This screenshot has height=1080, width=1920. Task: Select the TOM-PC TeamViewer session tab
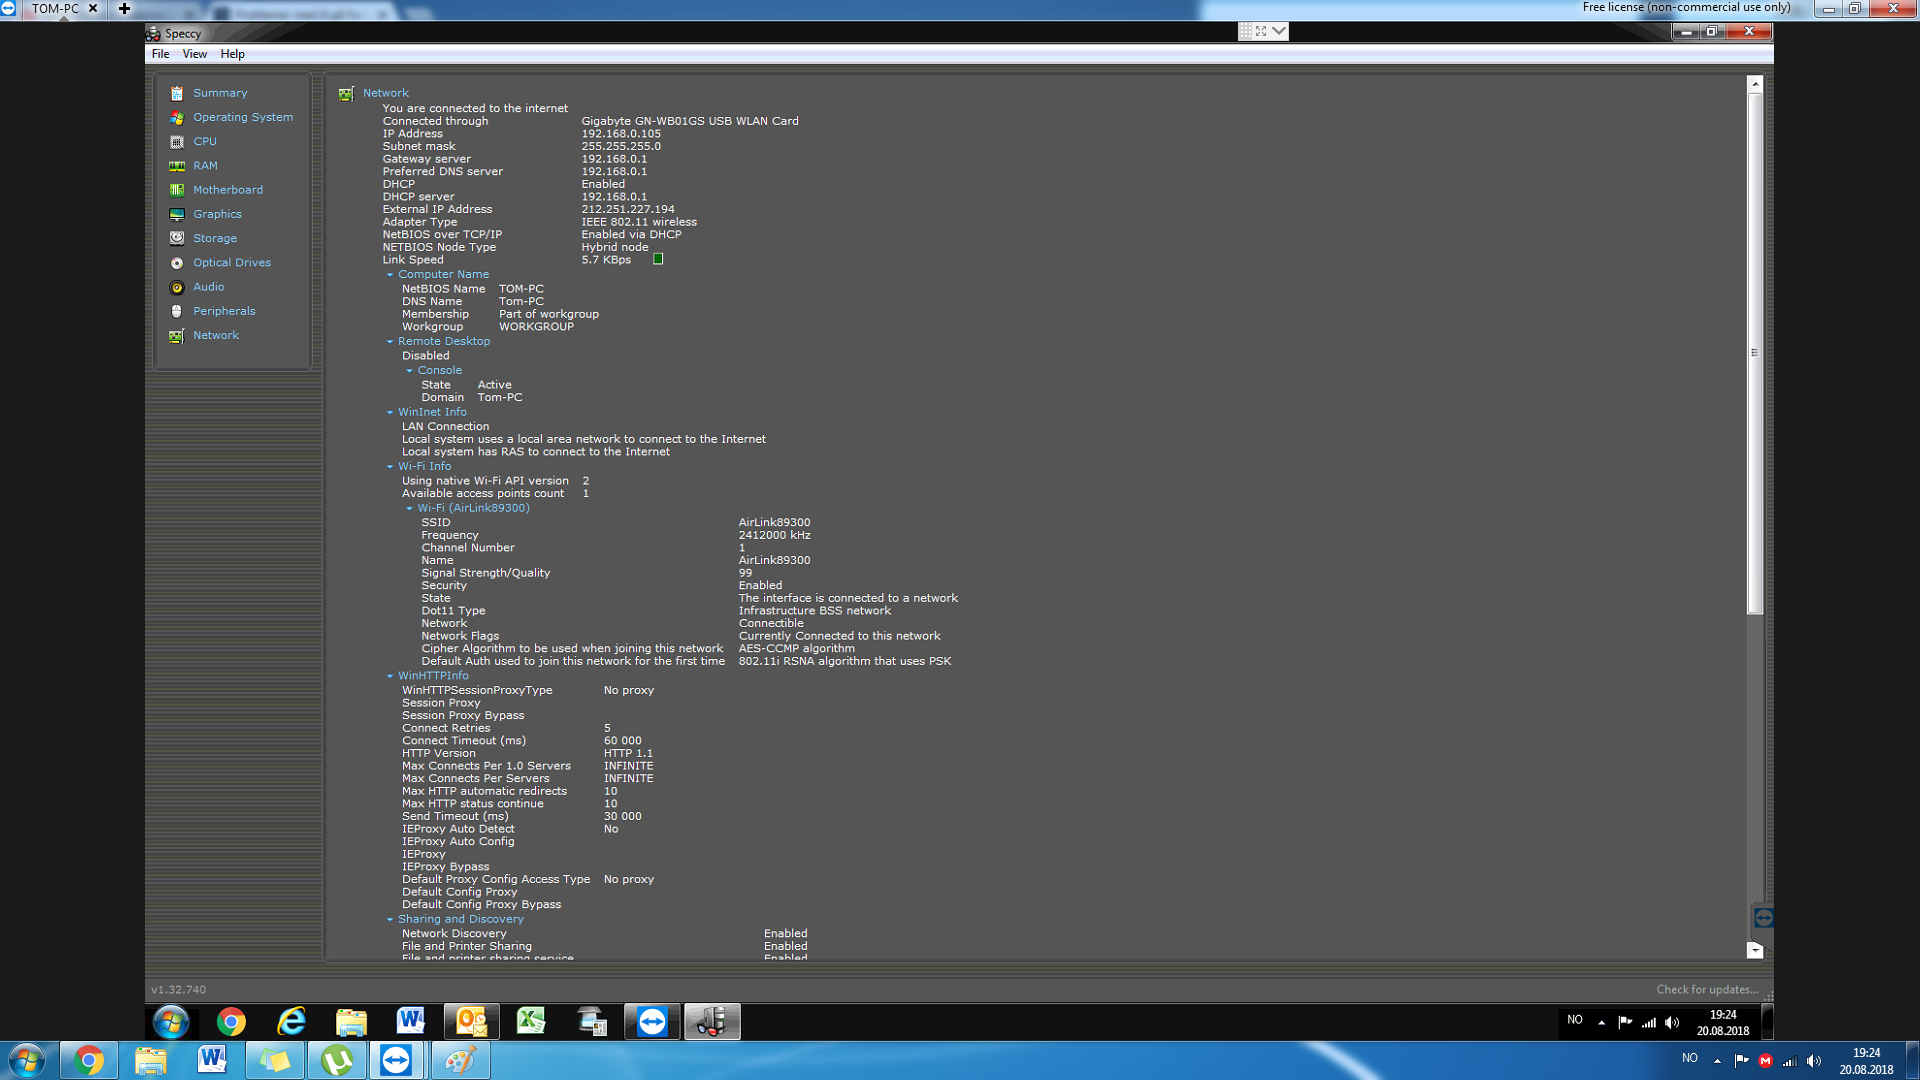pos(56,8)
